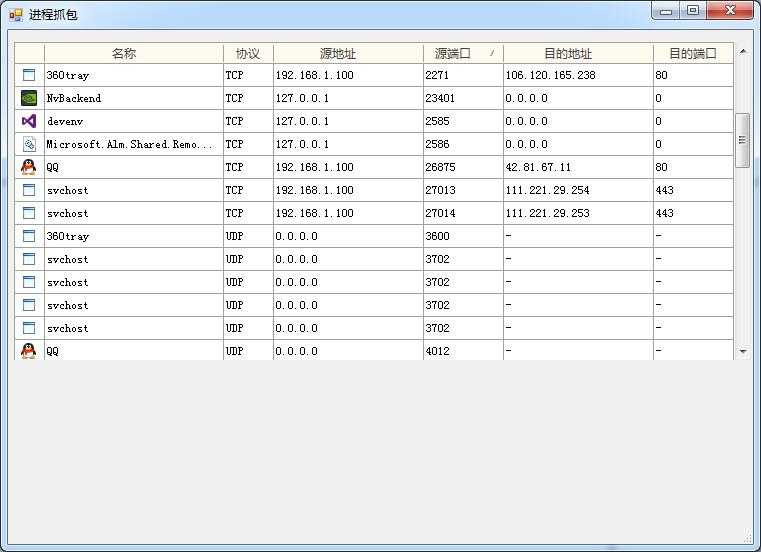Maximize the 进程抓包 window
The image size is (761, 552).
[693, 11]
